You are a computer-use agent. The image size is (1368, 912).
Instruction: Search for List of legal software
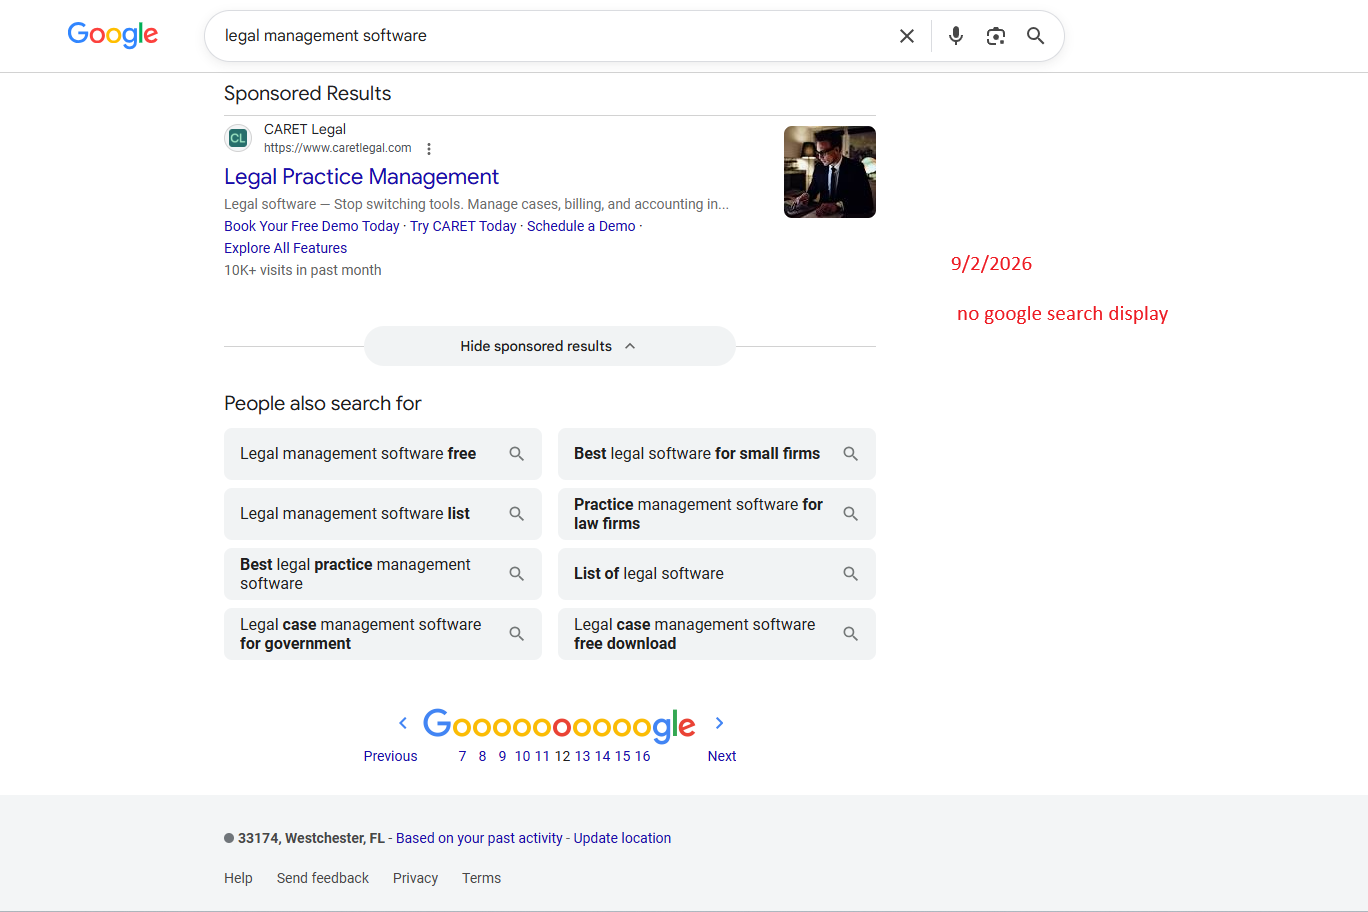pos(717,574)
